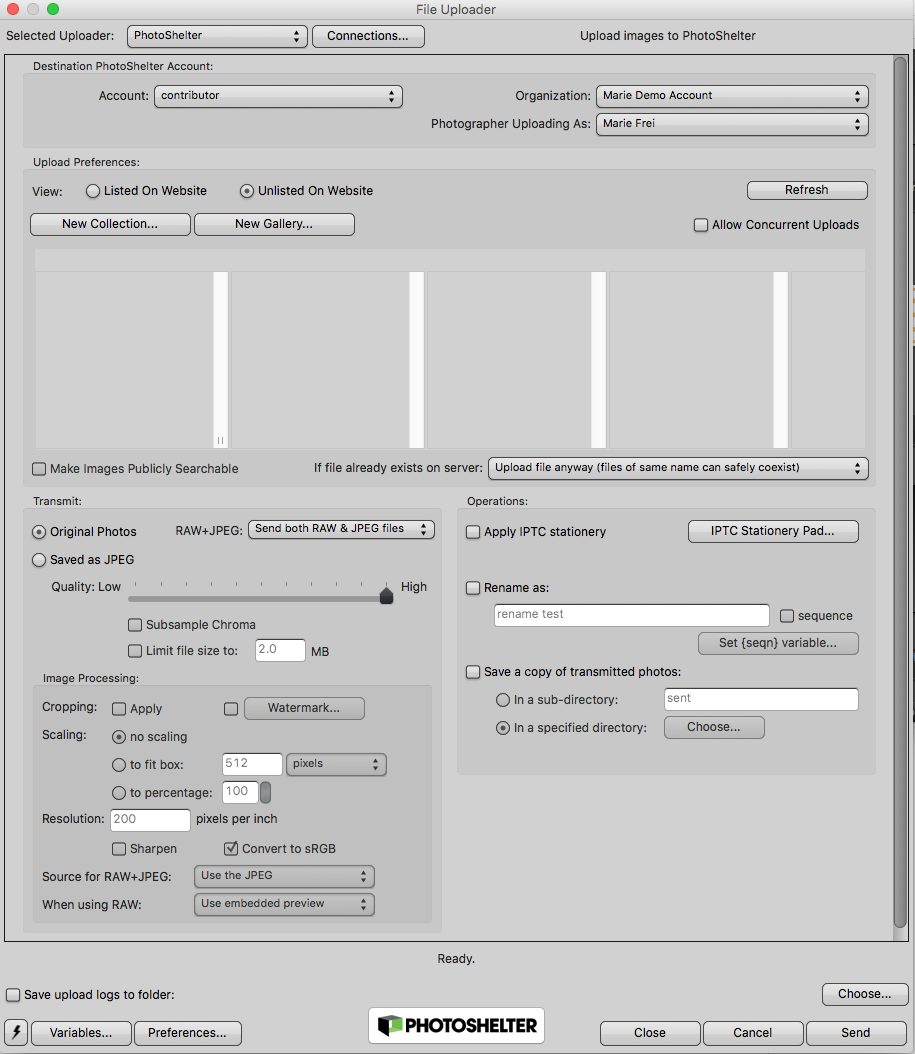Uncheck Convert to sRGB
This screenshot has height=1054, width=915.
231,848
